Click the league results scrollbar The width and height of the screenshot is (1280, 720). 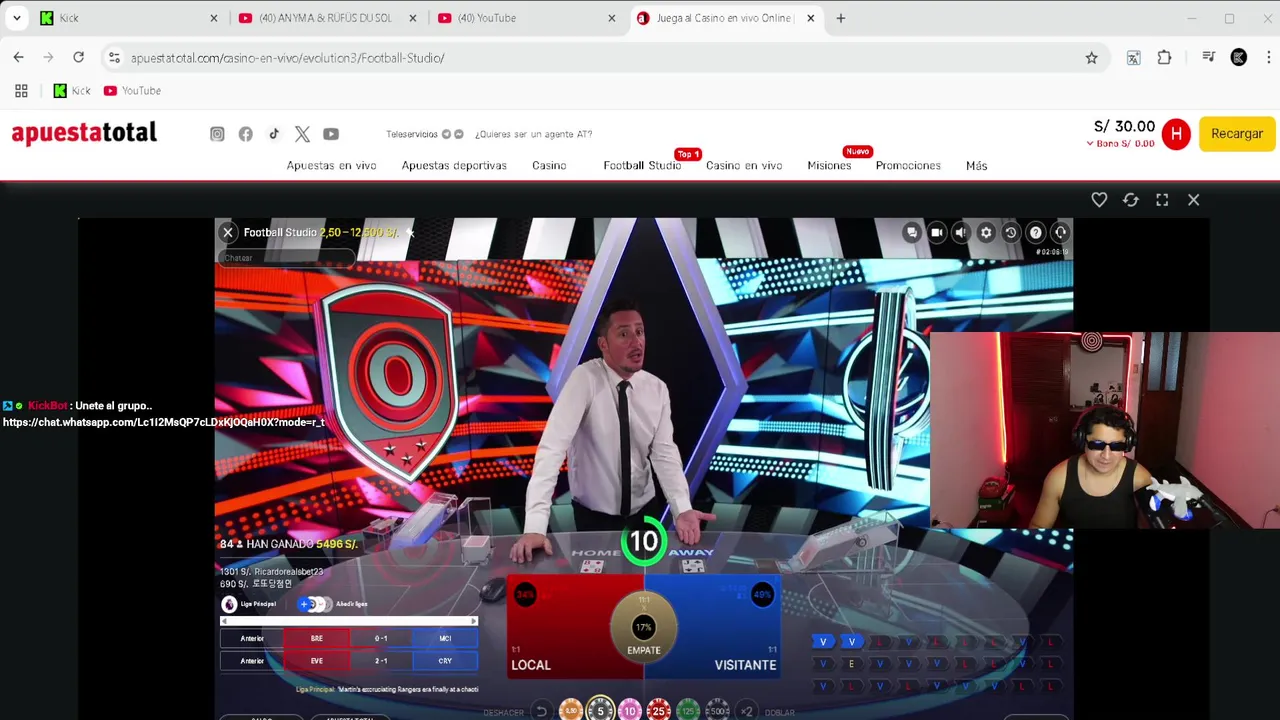click(349, 621)
